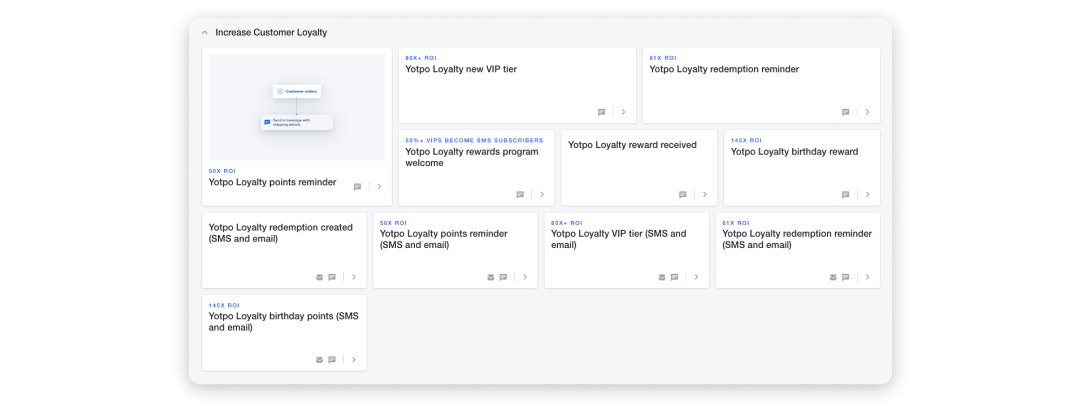This screenshot has width=1080, height=403.
Task: Click email icon on birthday points card
Action: [x=319, y=360]
